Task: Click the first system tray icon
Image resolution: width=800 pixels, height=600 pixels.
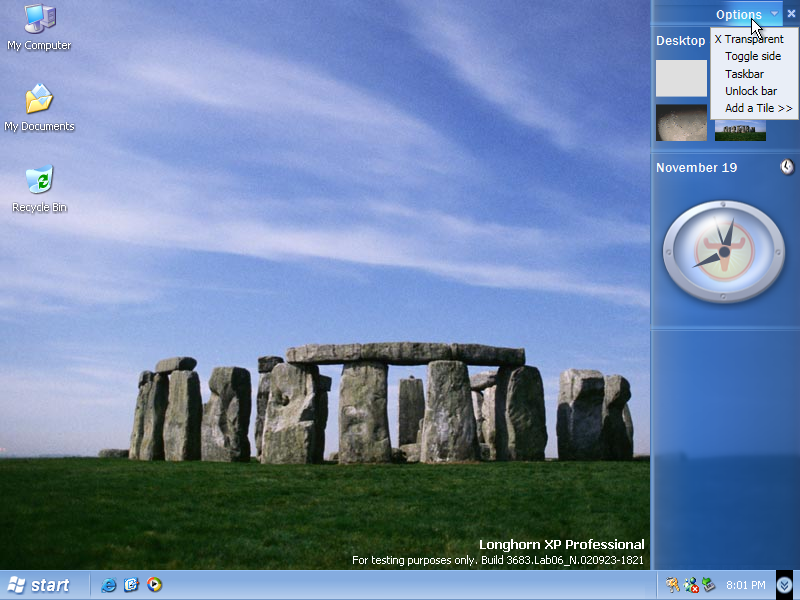Action: 673,585
